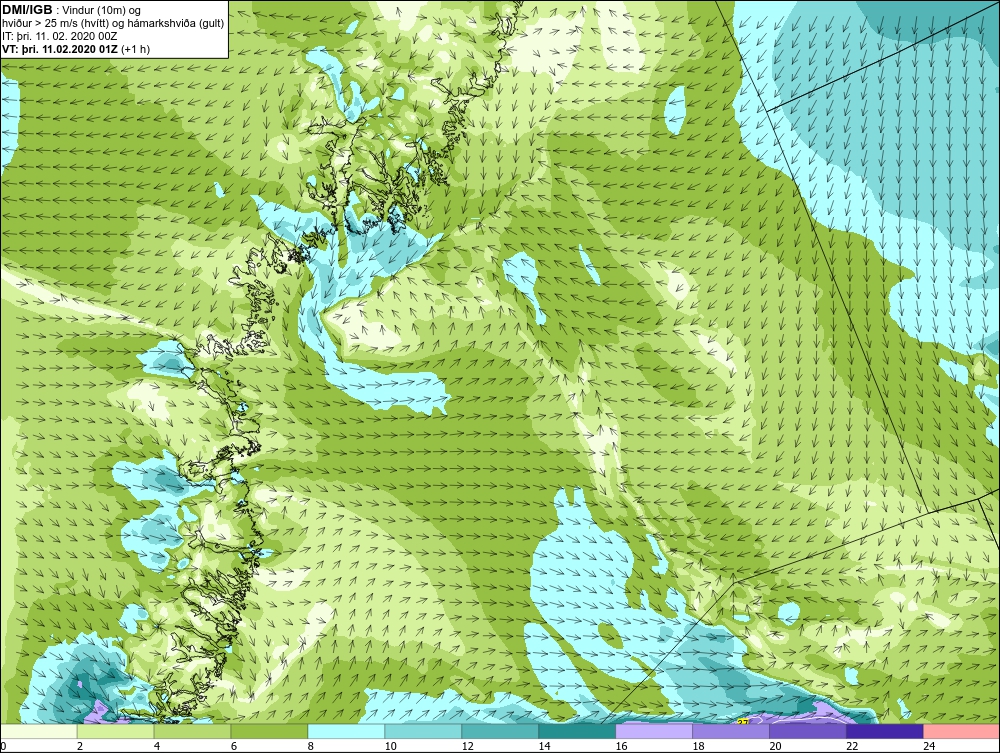Click the 0–2 m/s pale legend swatch
Image resolution: width=1000 pixels, height=753 pixels.
[x=39, y=731]
